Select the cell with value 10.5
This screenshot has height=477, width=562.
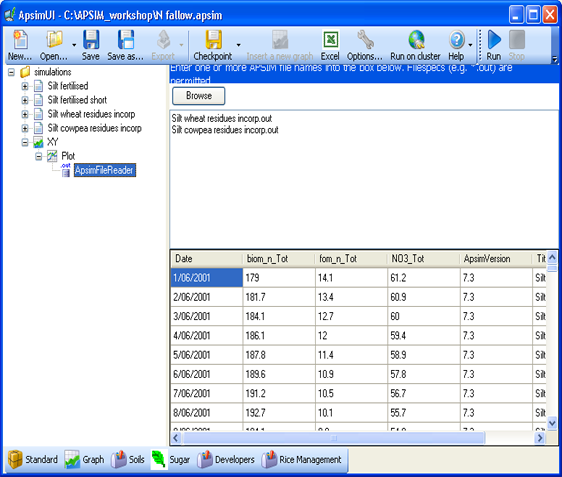click(352, 393)
